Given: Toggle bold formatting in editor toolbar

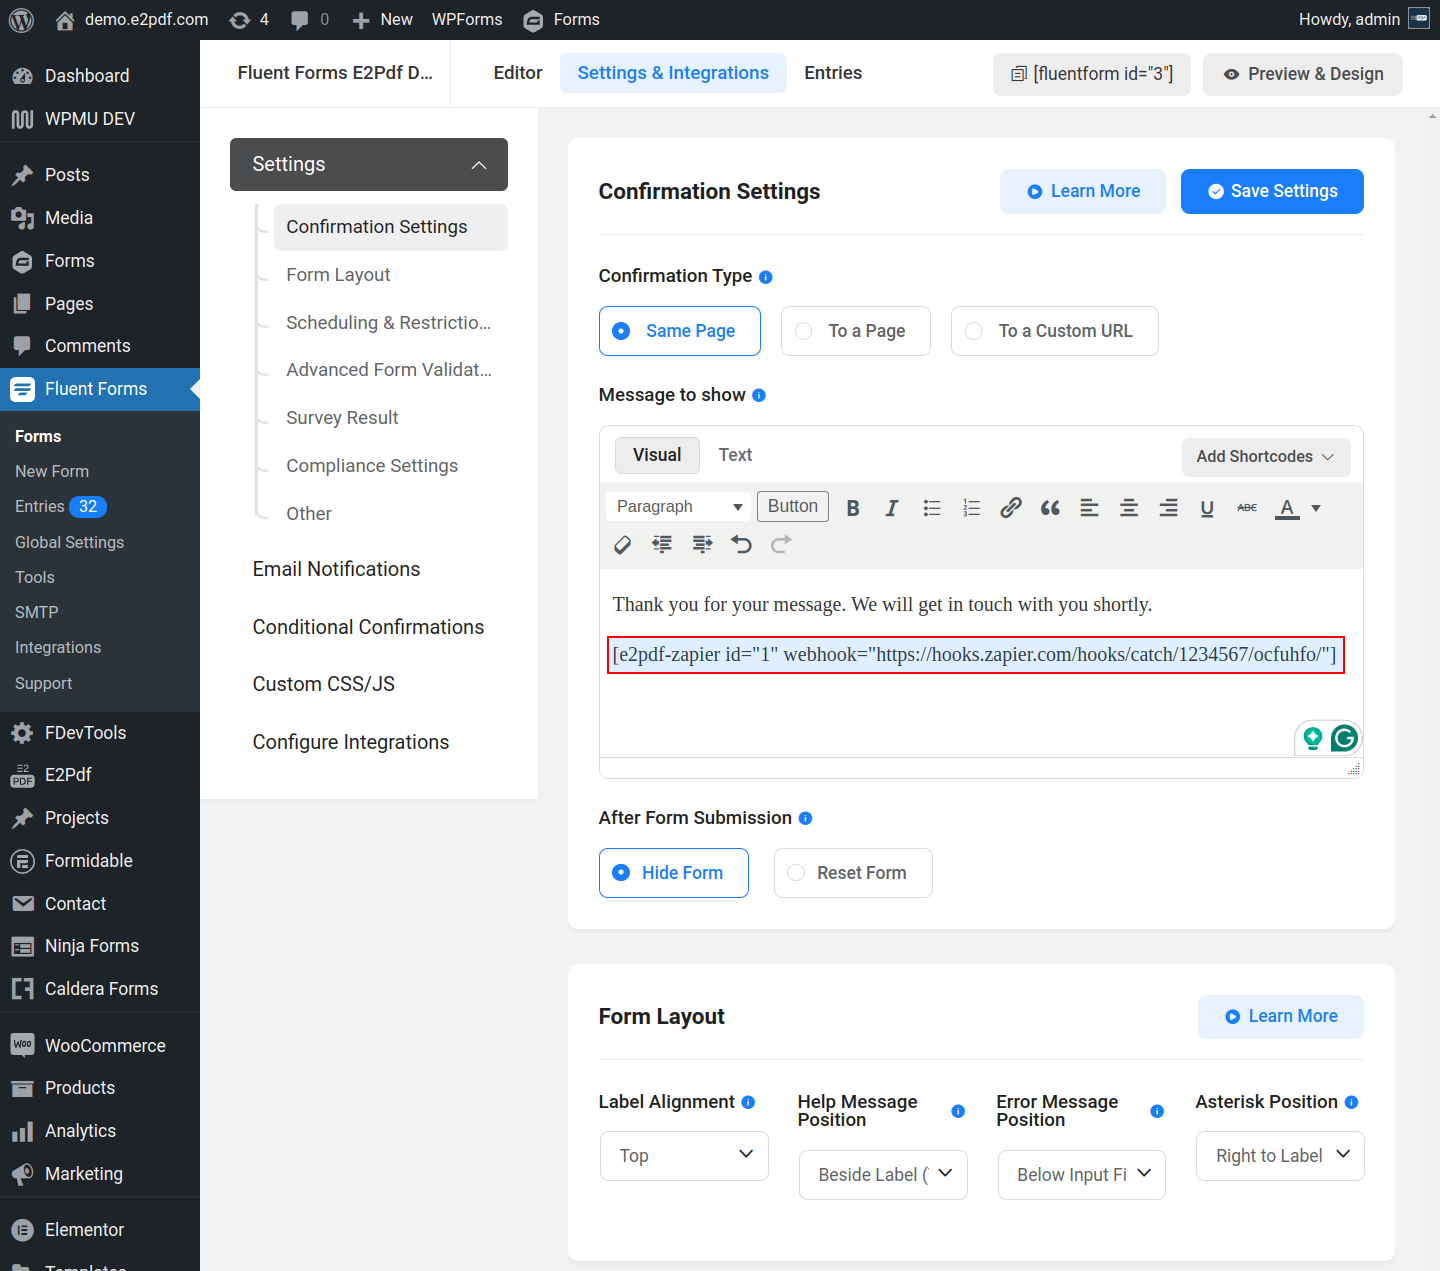Looking at the screenshot, I should tap(853, 508).
